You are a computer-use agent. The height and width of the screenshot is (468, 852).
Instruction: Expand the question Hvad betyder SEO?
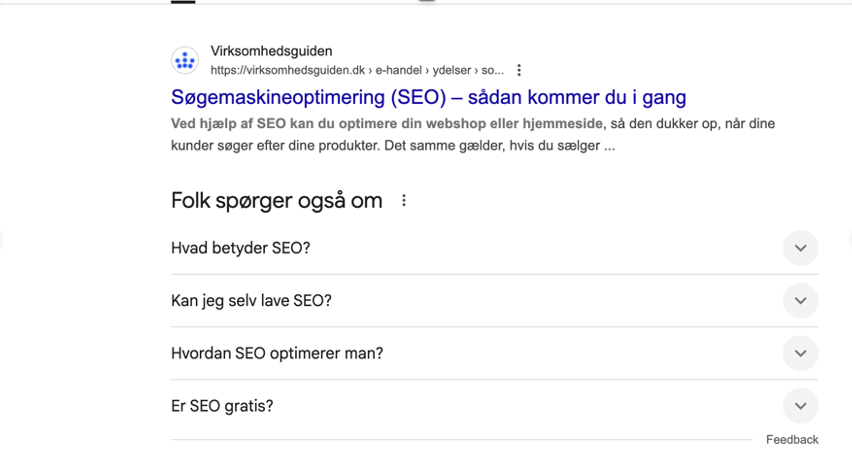coord(241,248)
